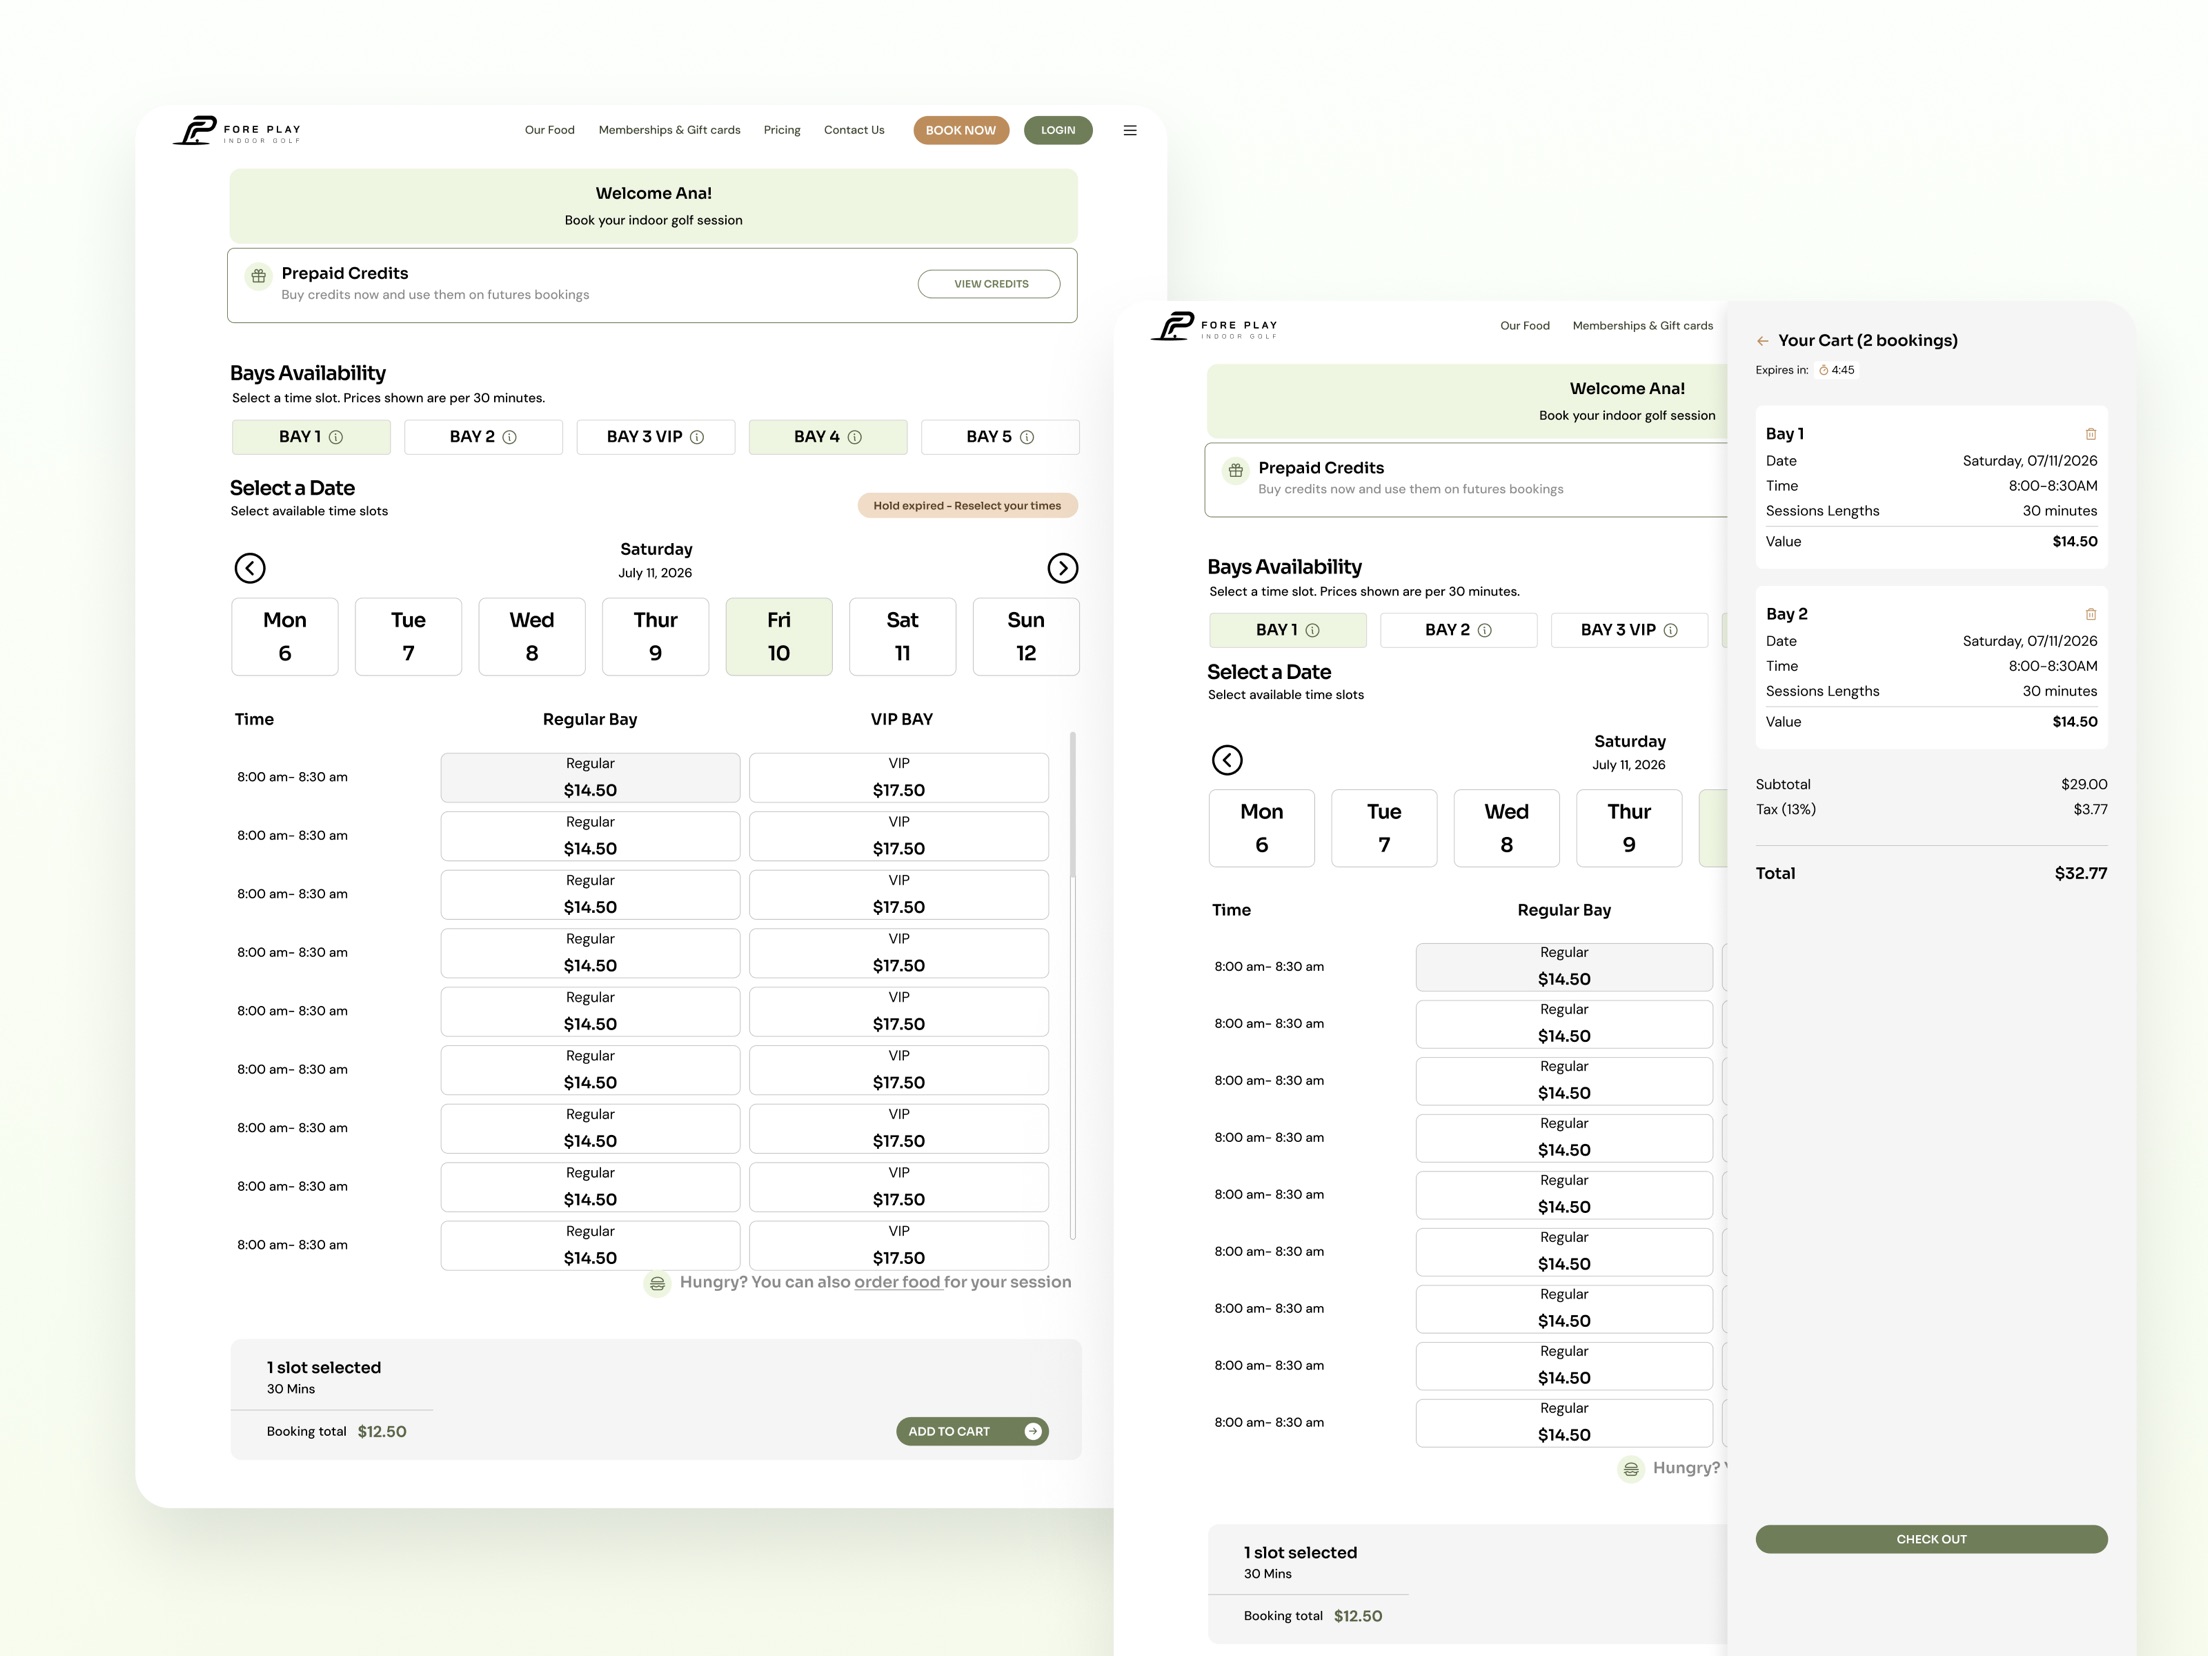Show info icon for BAY 4
Screen dimensions: 2208x1656
(855, 437)
